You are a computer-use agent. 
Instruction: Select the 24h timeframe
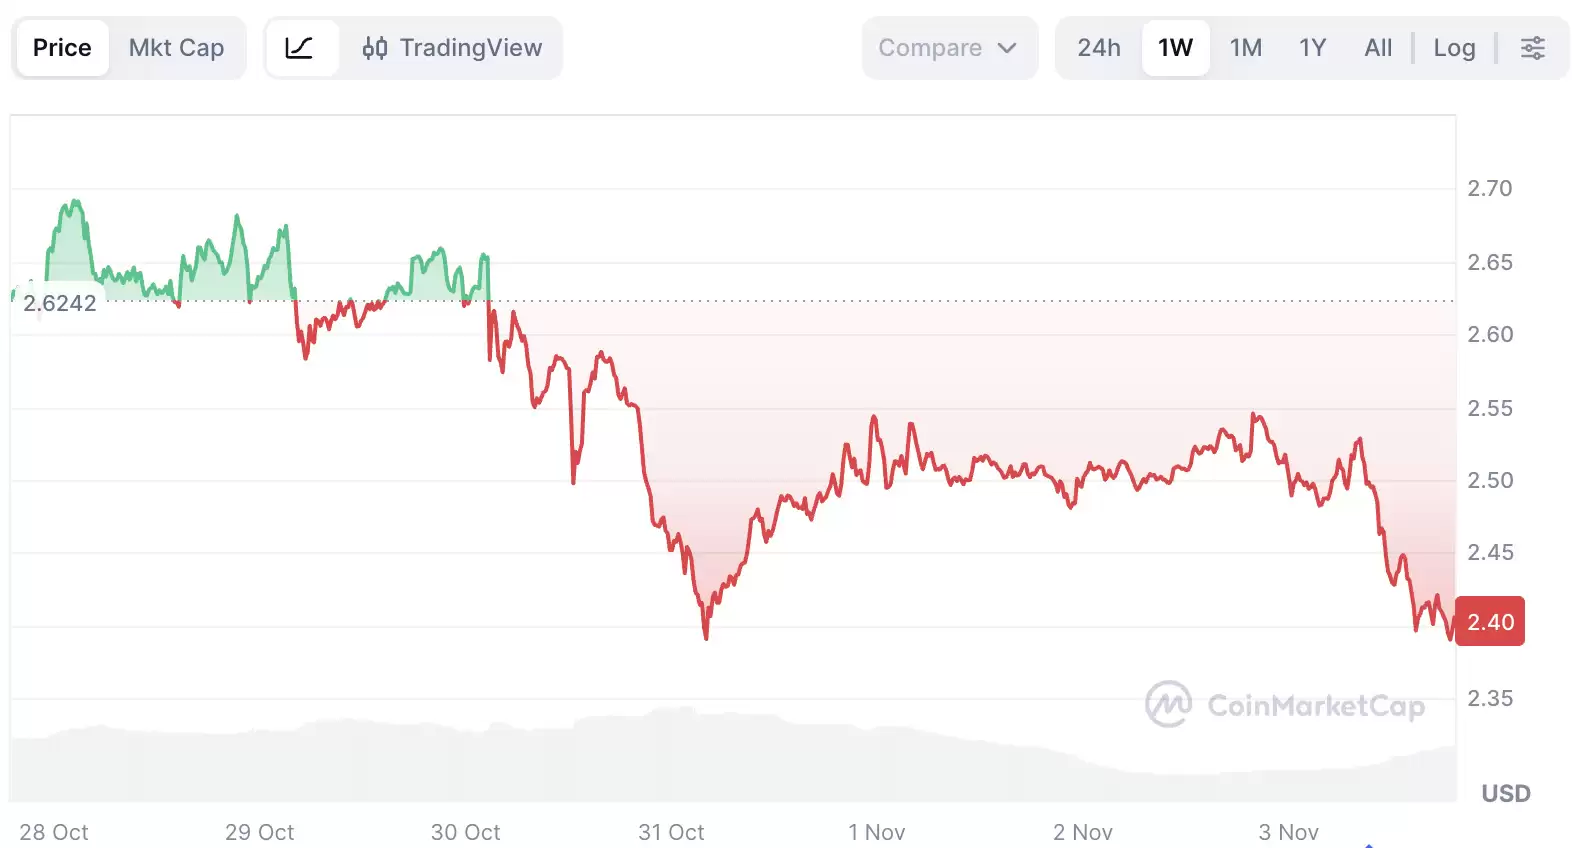tap(1097, 47)
